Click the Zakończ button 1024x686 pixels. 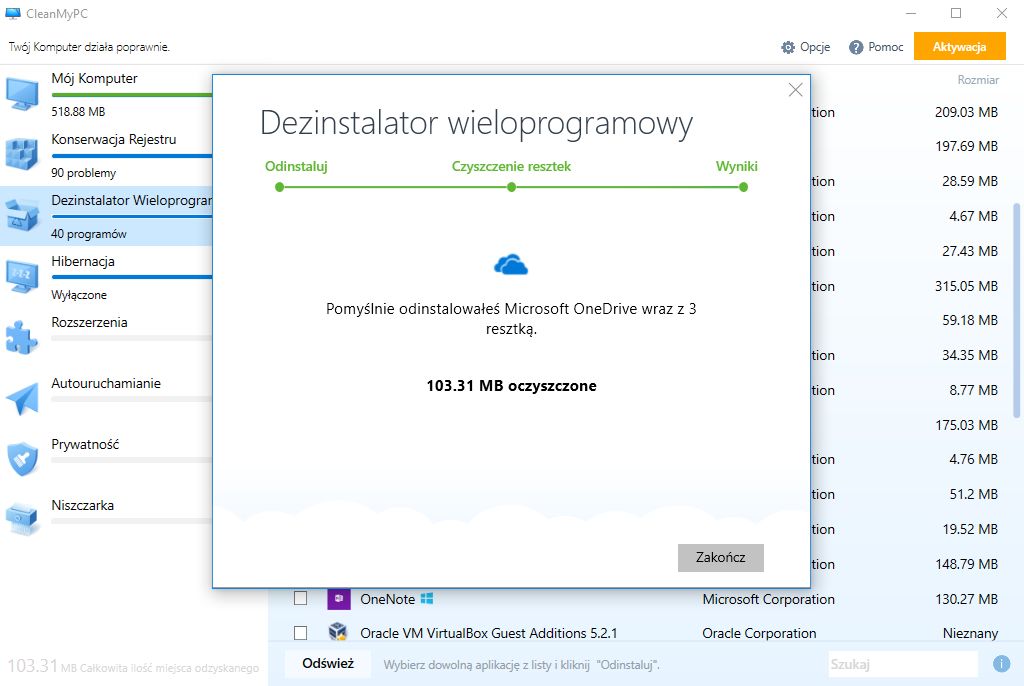(x=720, y=557)
